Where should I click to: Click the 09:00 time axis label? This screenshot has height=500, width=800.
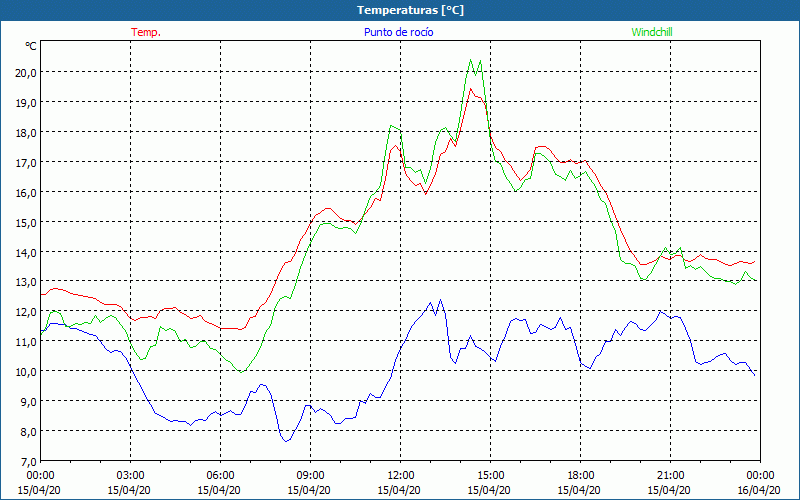click(x=310, y=476)
